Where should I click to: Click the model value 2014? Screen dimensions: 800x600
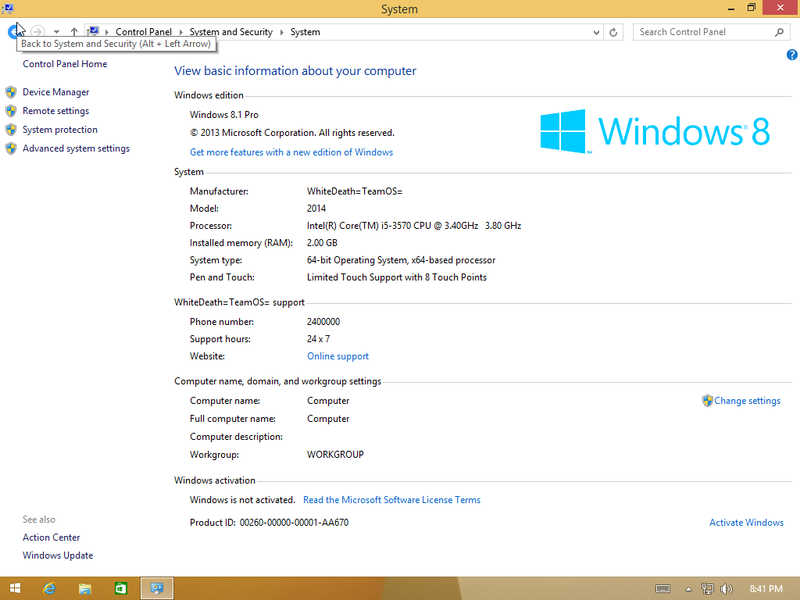coord(316,208)
